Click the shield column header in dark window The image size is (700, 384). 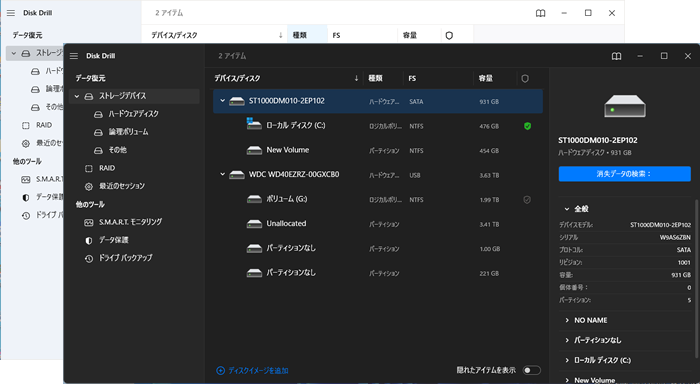tap(525, 79)
